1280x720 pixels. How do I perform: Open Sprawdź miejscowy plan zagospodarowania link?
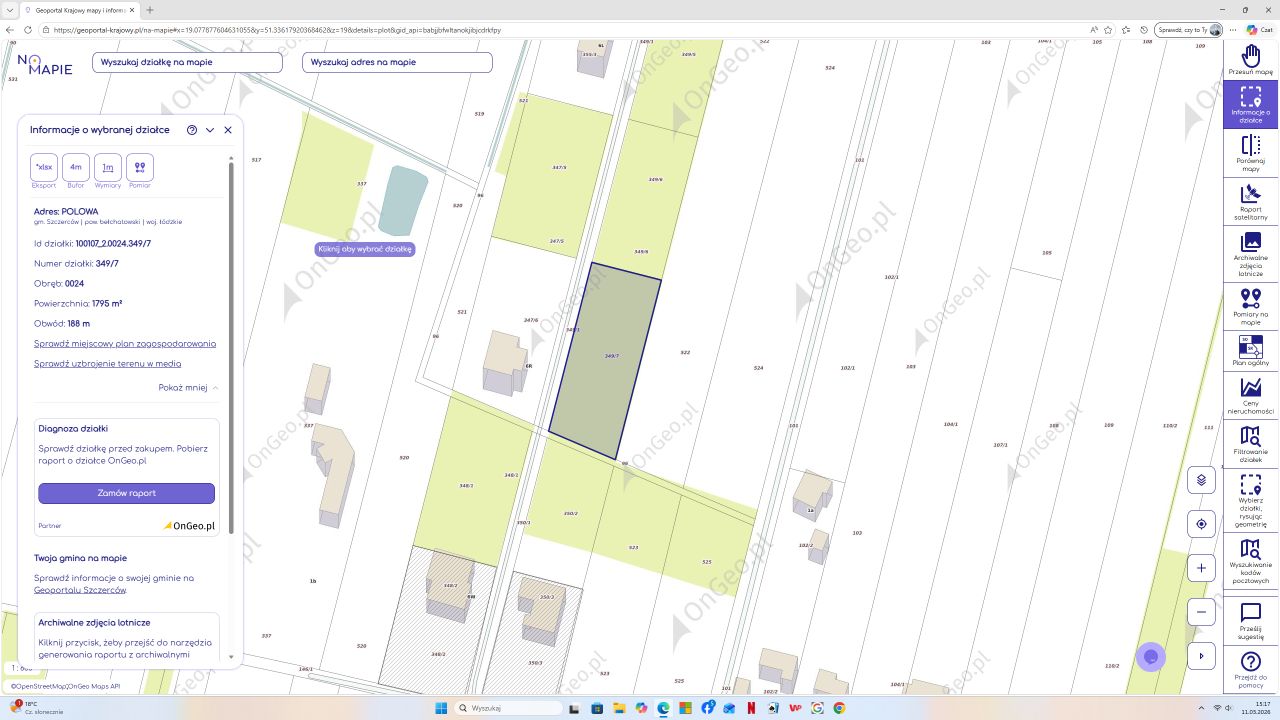tap(125, 344)
